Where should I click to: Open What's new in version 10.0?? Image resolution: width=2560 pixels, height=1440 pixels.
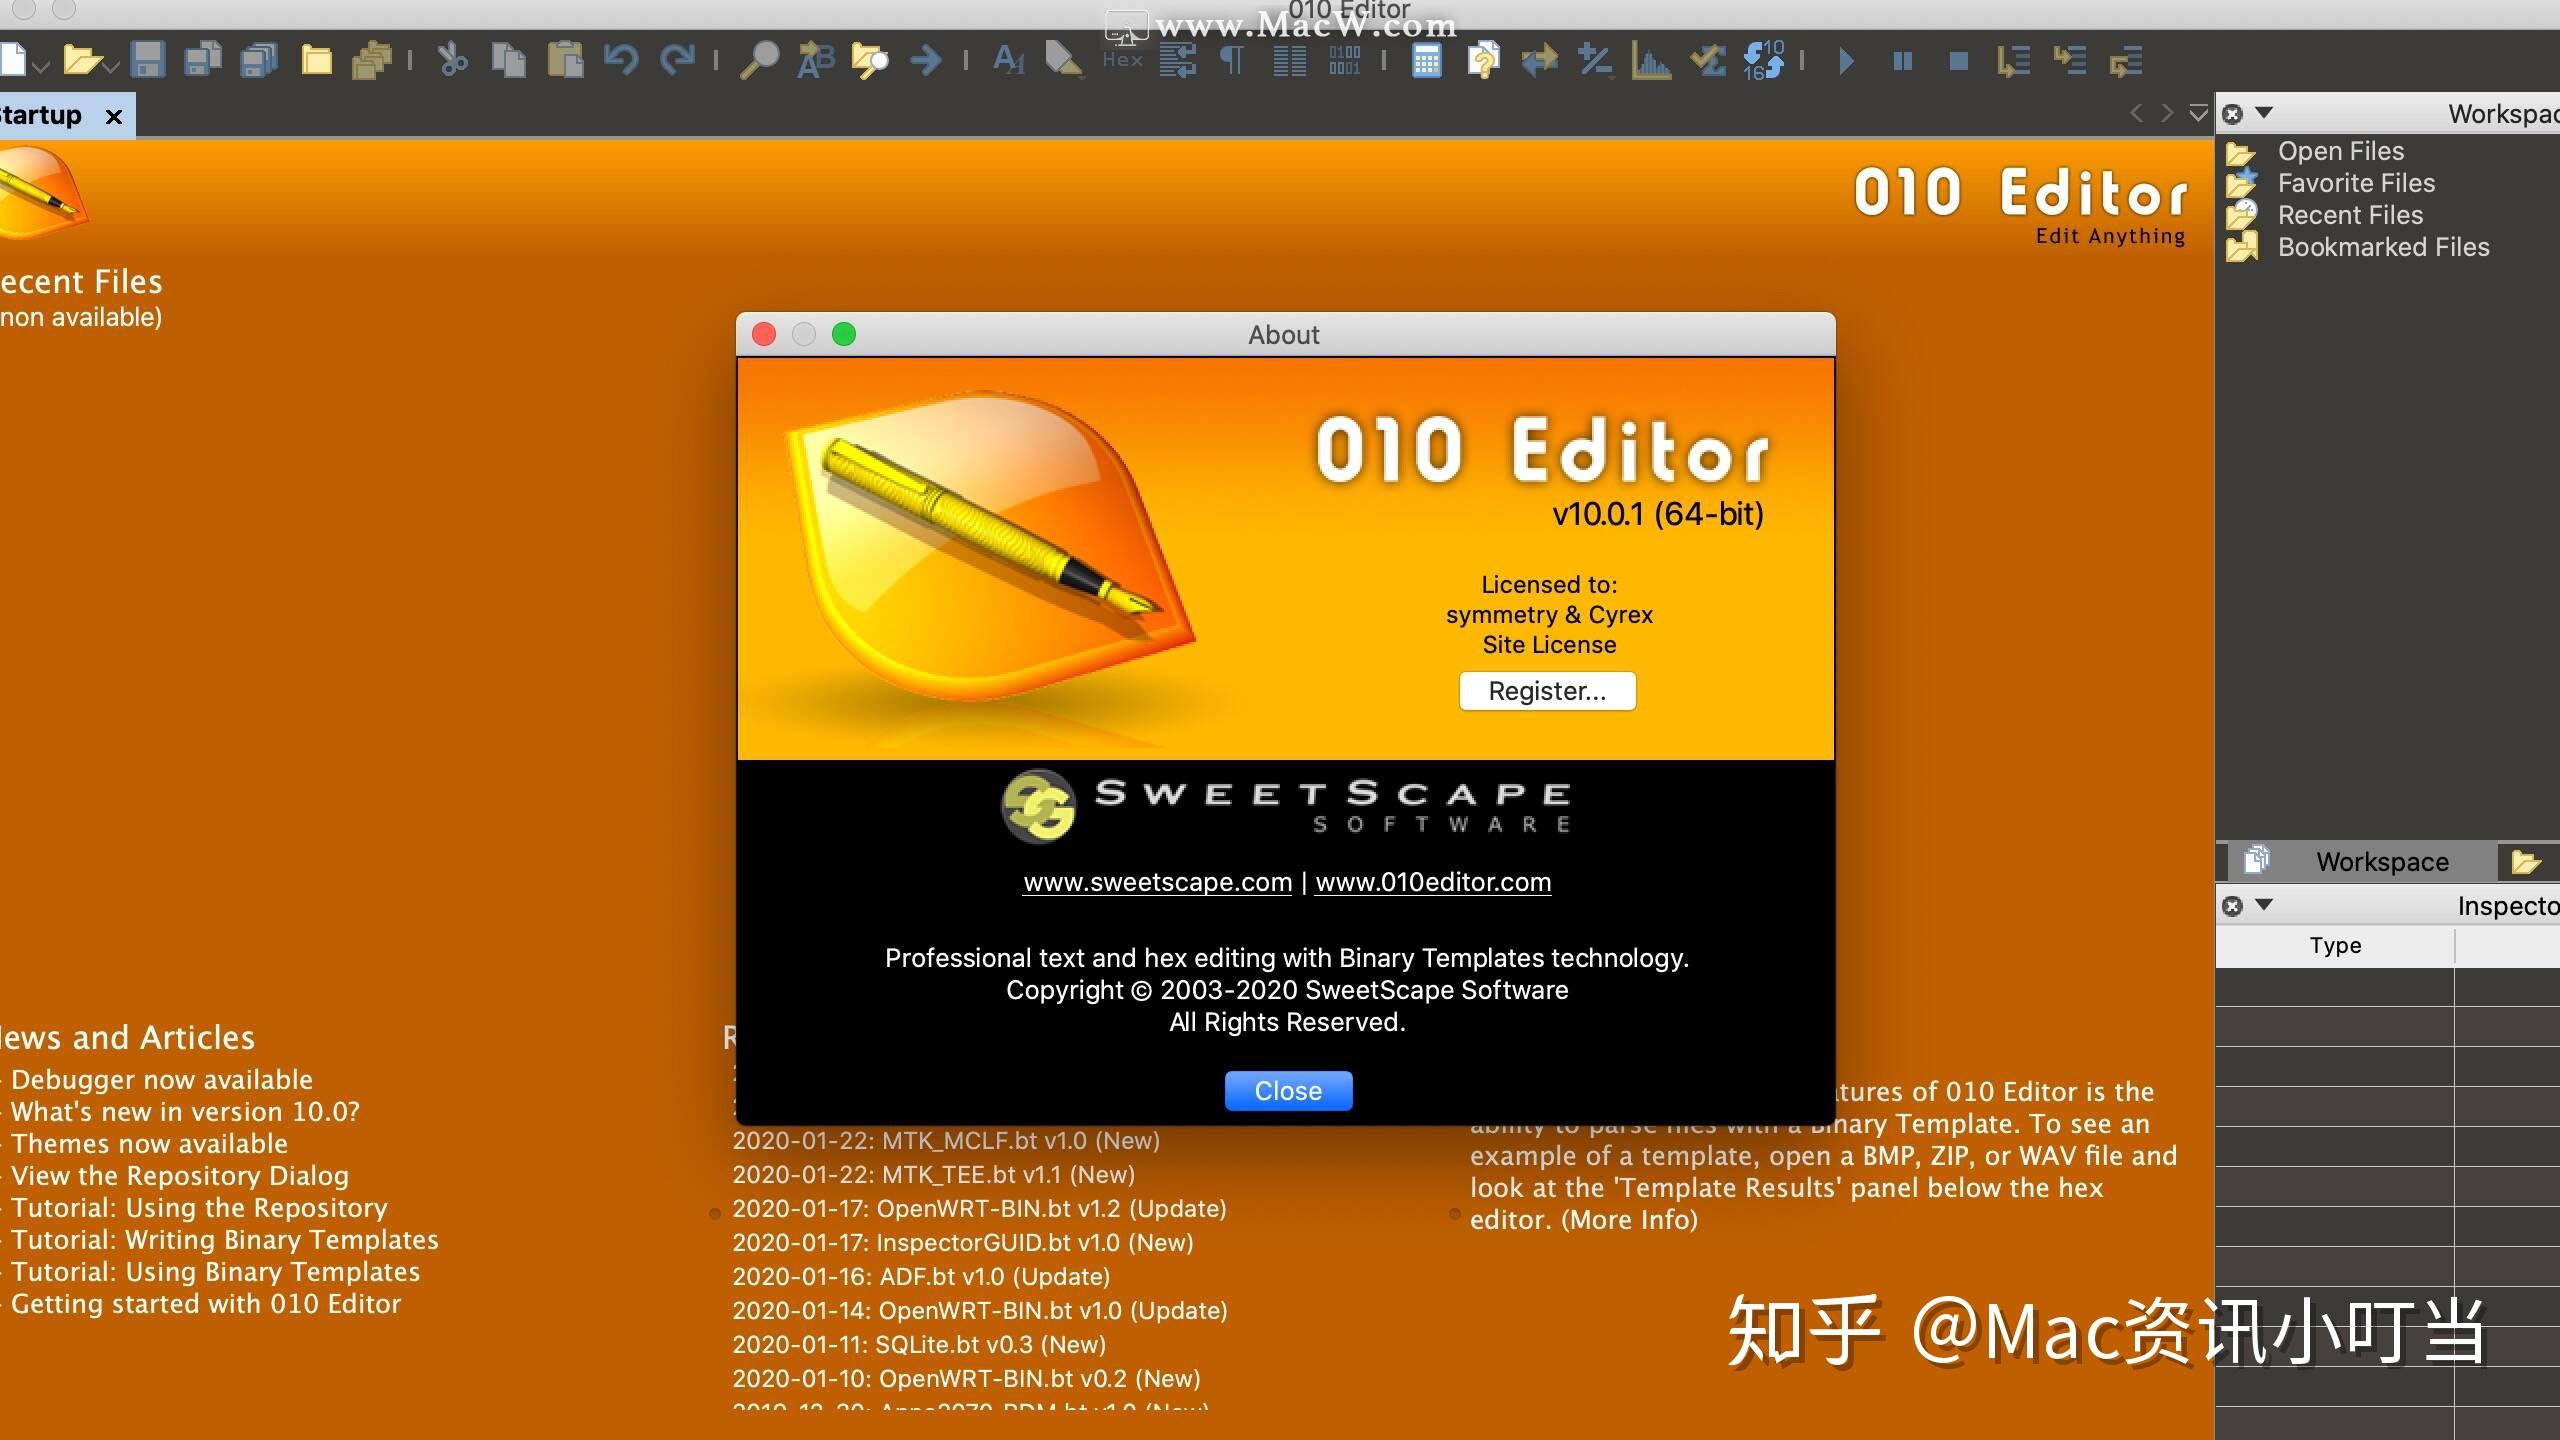pyautogui.click(x=185, y=1112)
